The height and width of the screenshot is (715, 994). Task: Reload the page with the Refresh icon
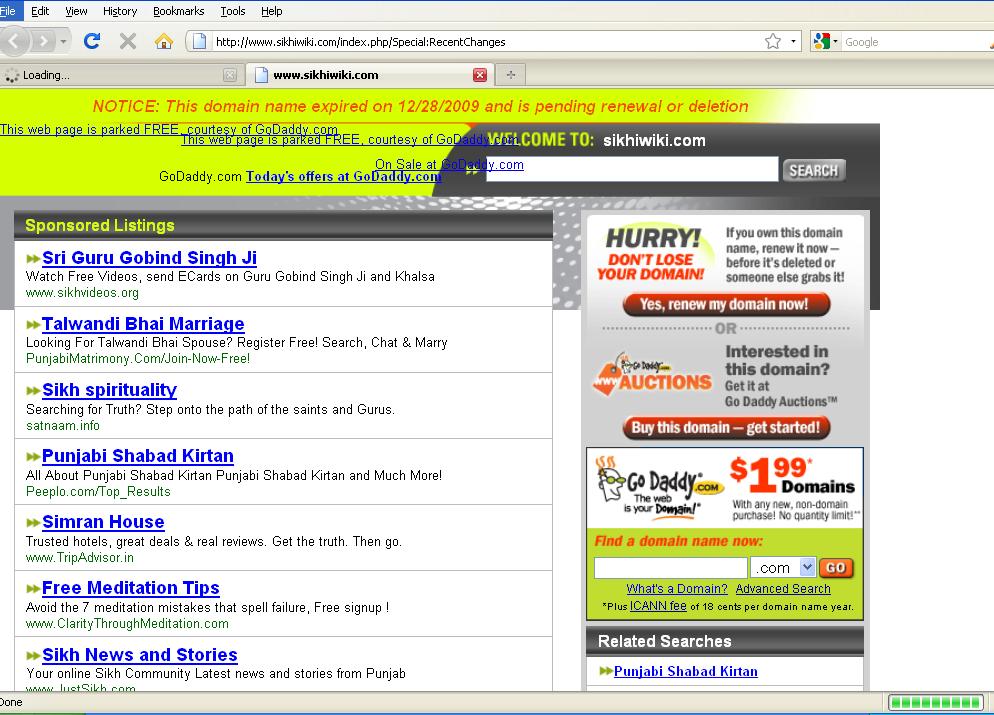click(92, 42)
